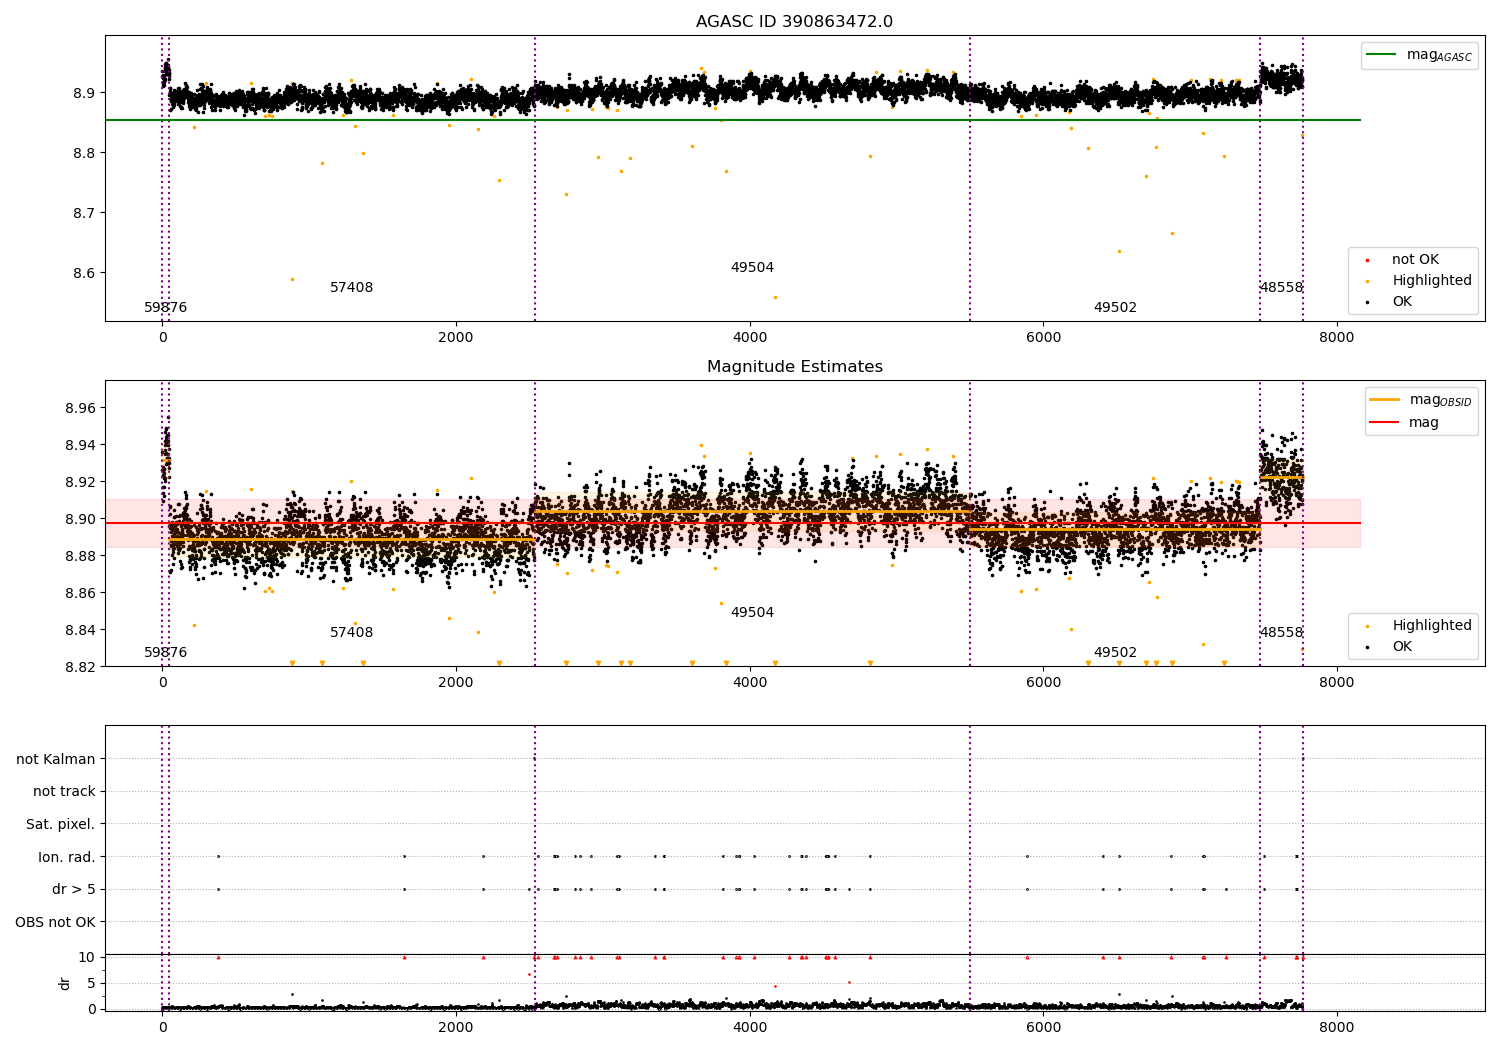The height and width of the screenshot is (1050, 1500).
Task: Click 'Highlighted' legend entry in Magnitude Estimates plot
Action: [x=1431, y=626]
